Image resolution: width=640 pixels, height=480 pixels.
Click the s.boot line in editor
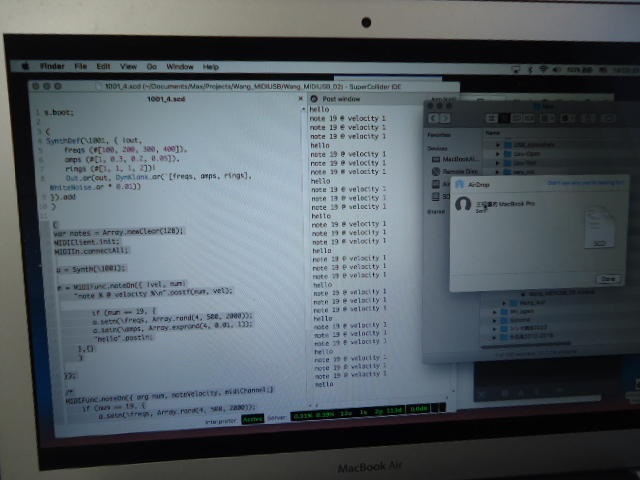tap(59, 113)
